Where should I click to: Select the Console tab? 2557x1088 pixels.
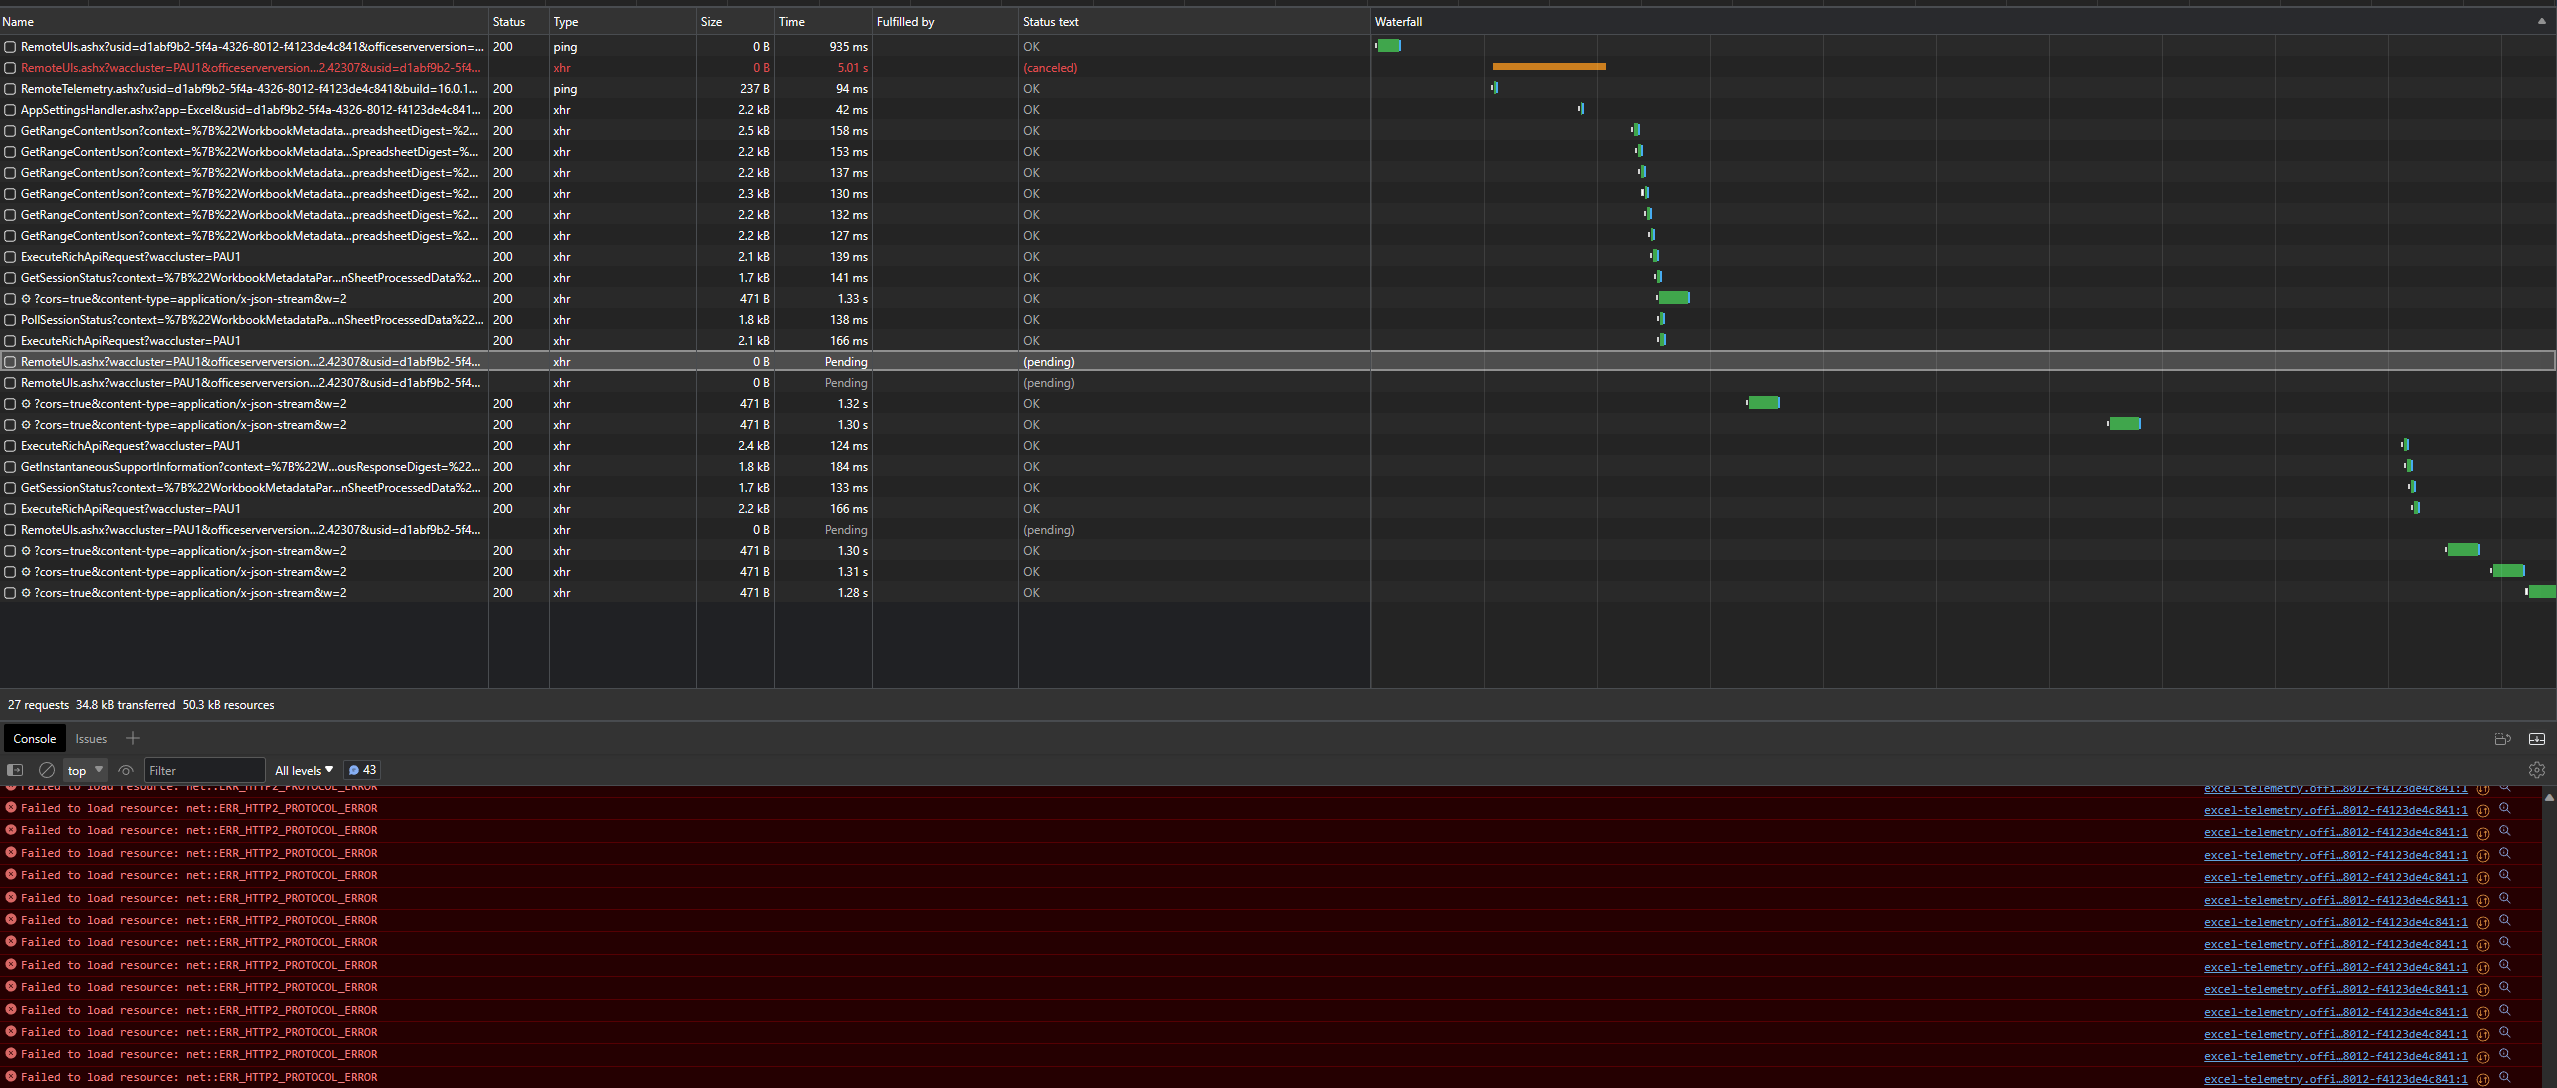pyautogui.click(x=35, y=739)
